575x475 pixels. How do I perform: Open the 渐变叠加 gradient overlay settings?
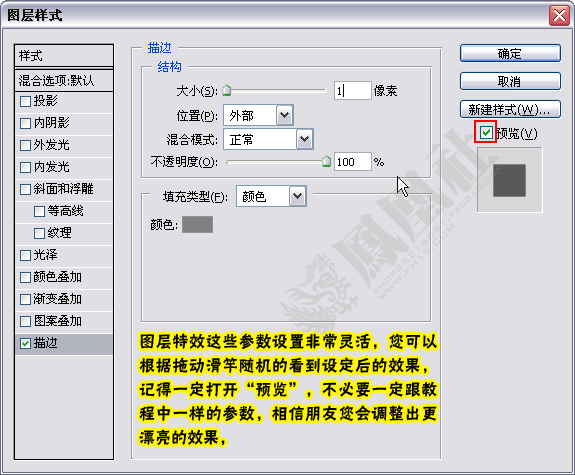point(64,299)
